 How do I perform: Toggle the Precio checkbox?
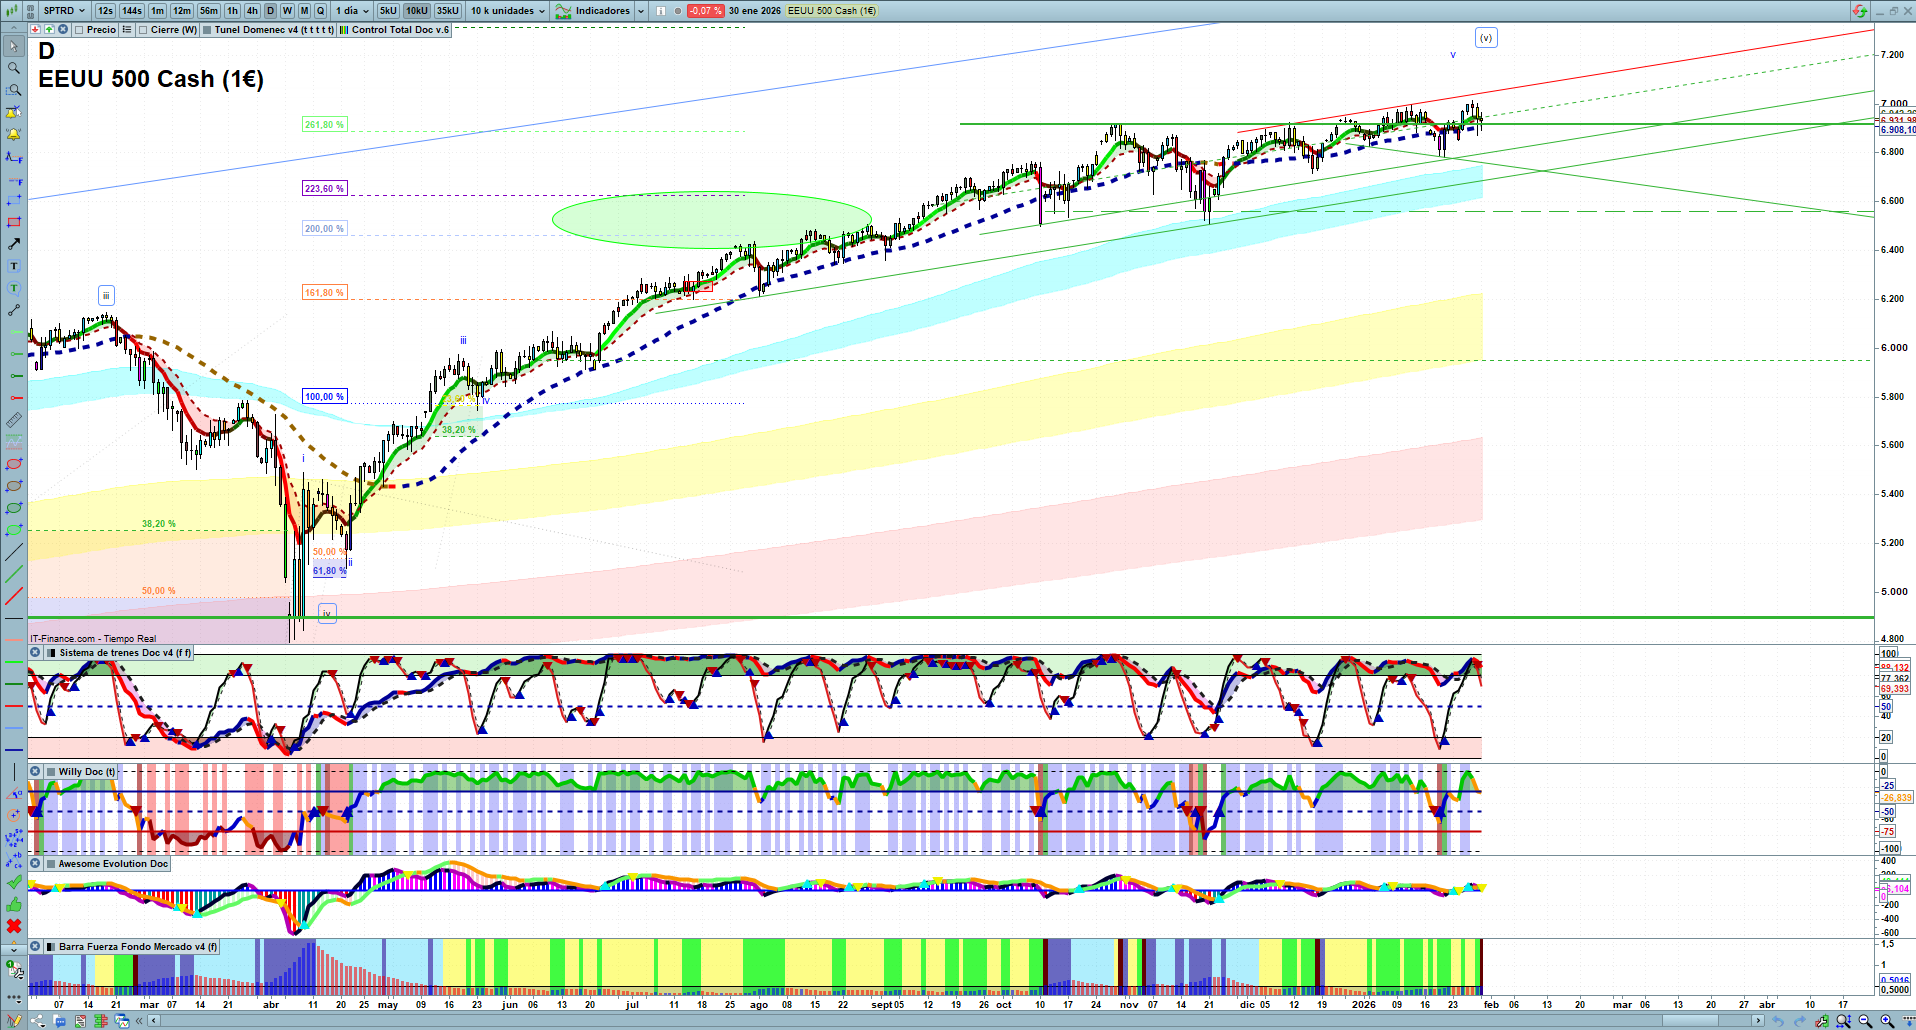[x=79, y=30]
